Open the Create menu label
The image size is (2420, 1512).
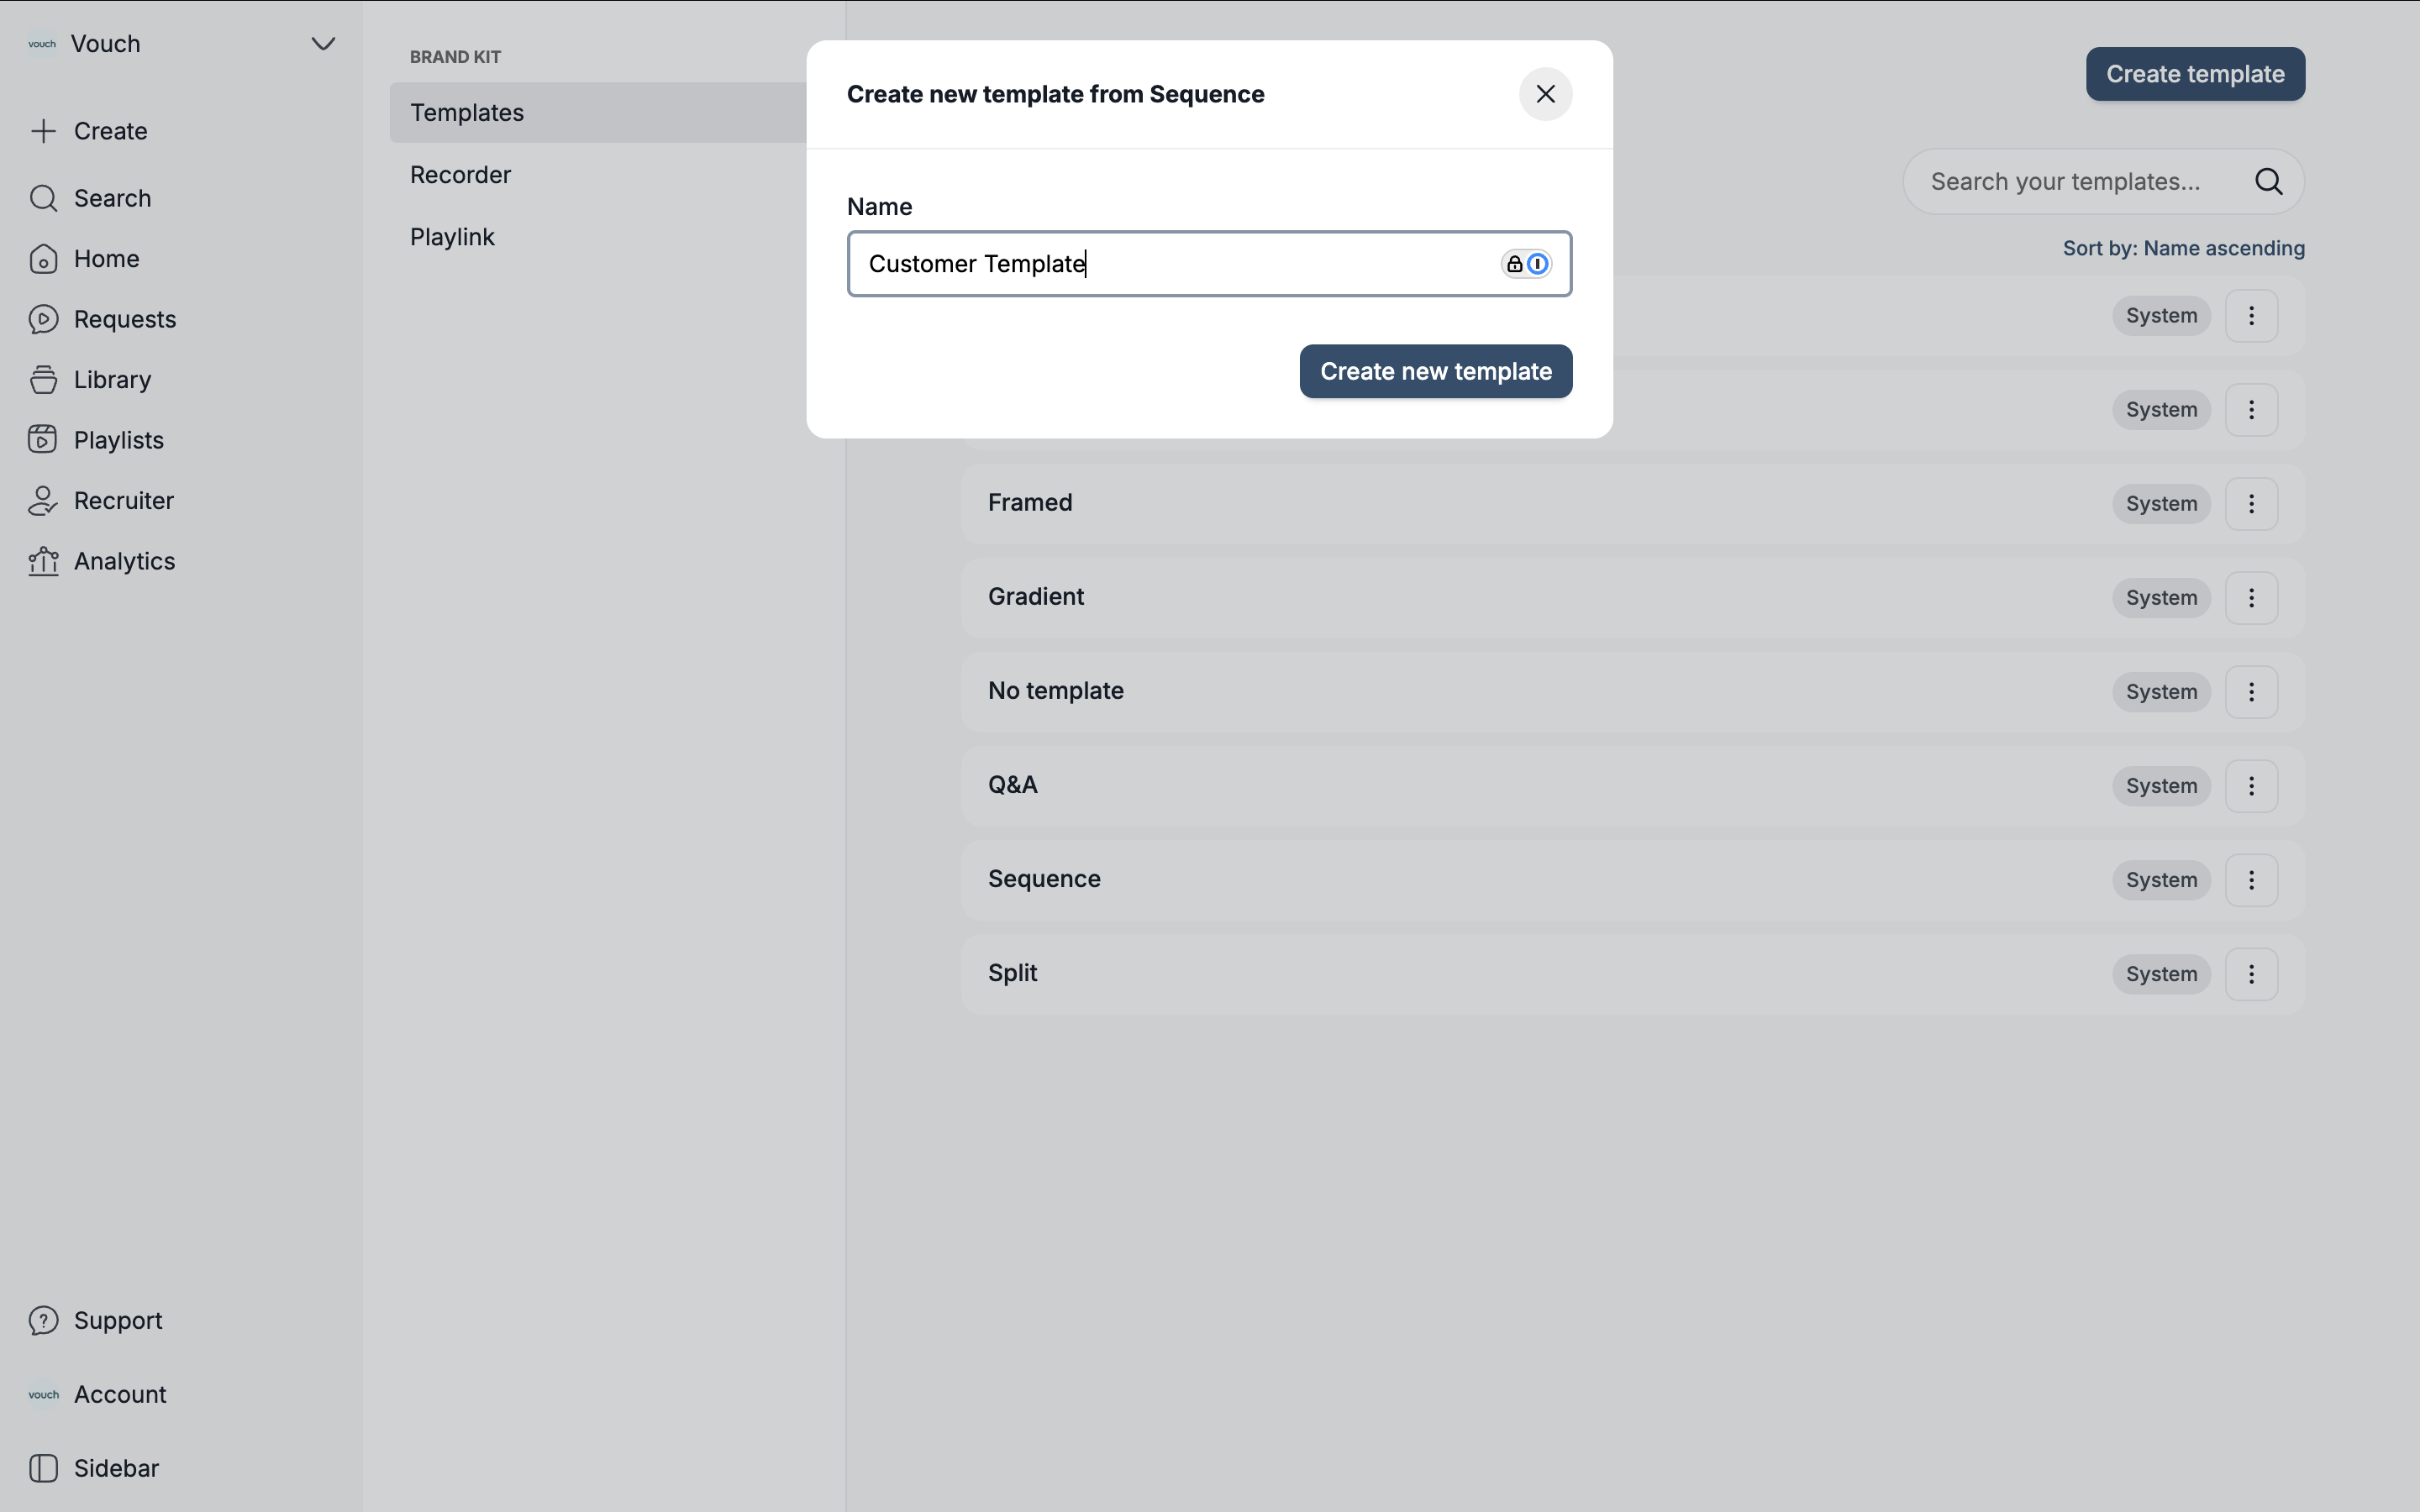pyautogui.click(x=110, y=131)
